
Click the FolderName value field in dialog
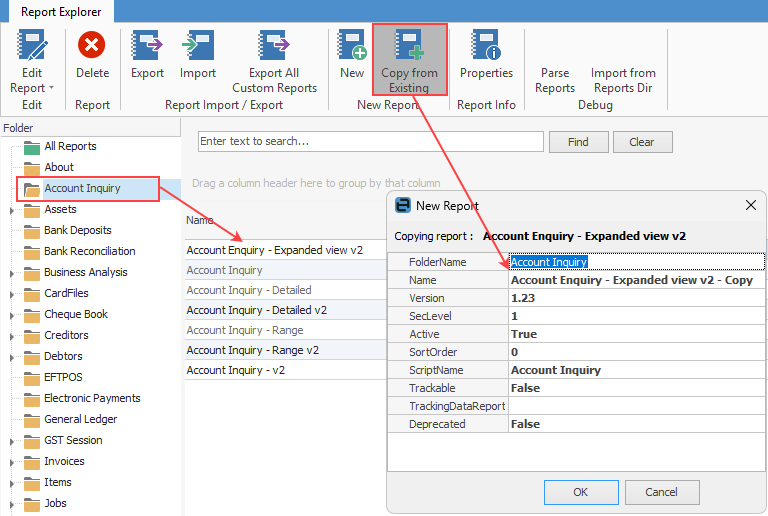pyautogui.click(x=637, y=262)
